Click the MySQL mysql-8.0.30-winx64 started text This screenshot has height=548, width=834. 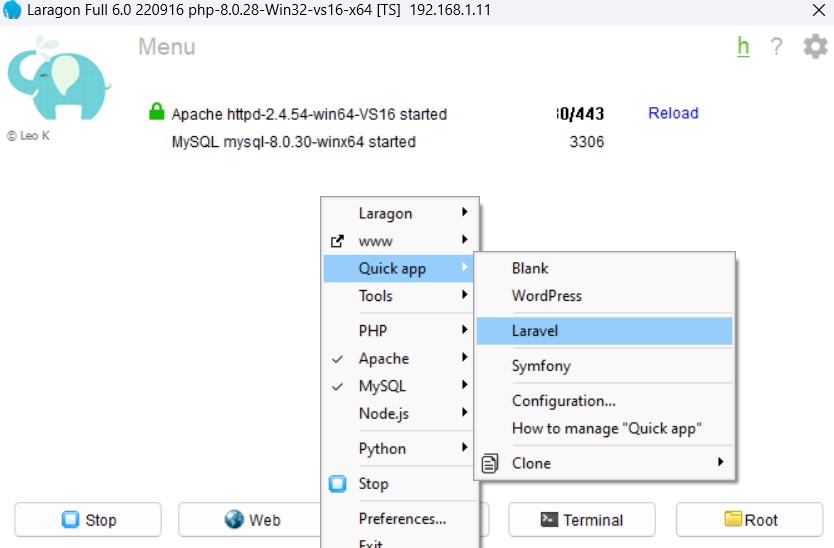click(294, 142)
